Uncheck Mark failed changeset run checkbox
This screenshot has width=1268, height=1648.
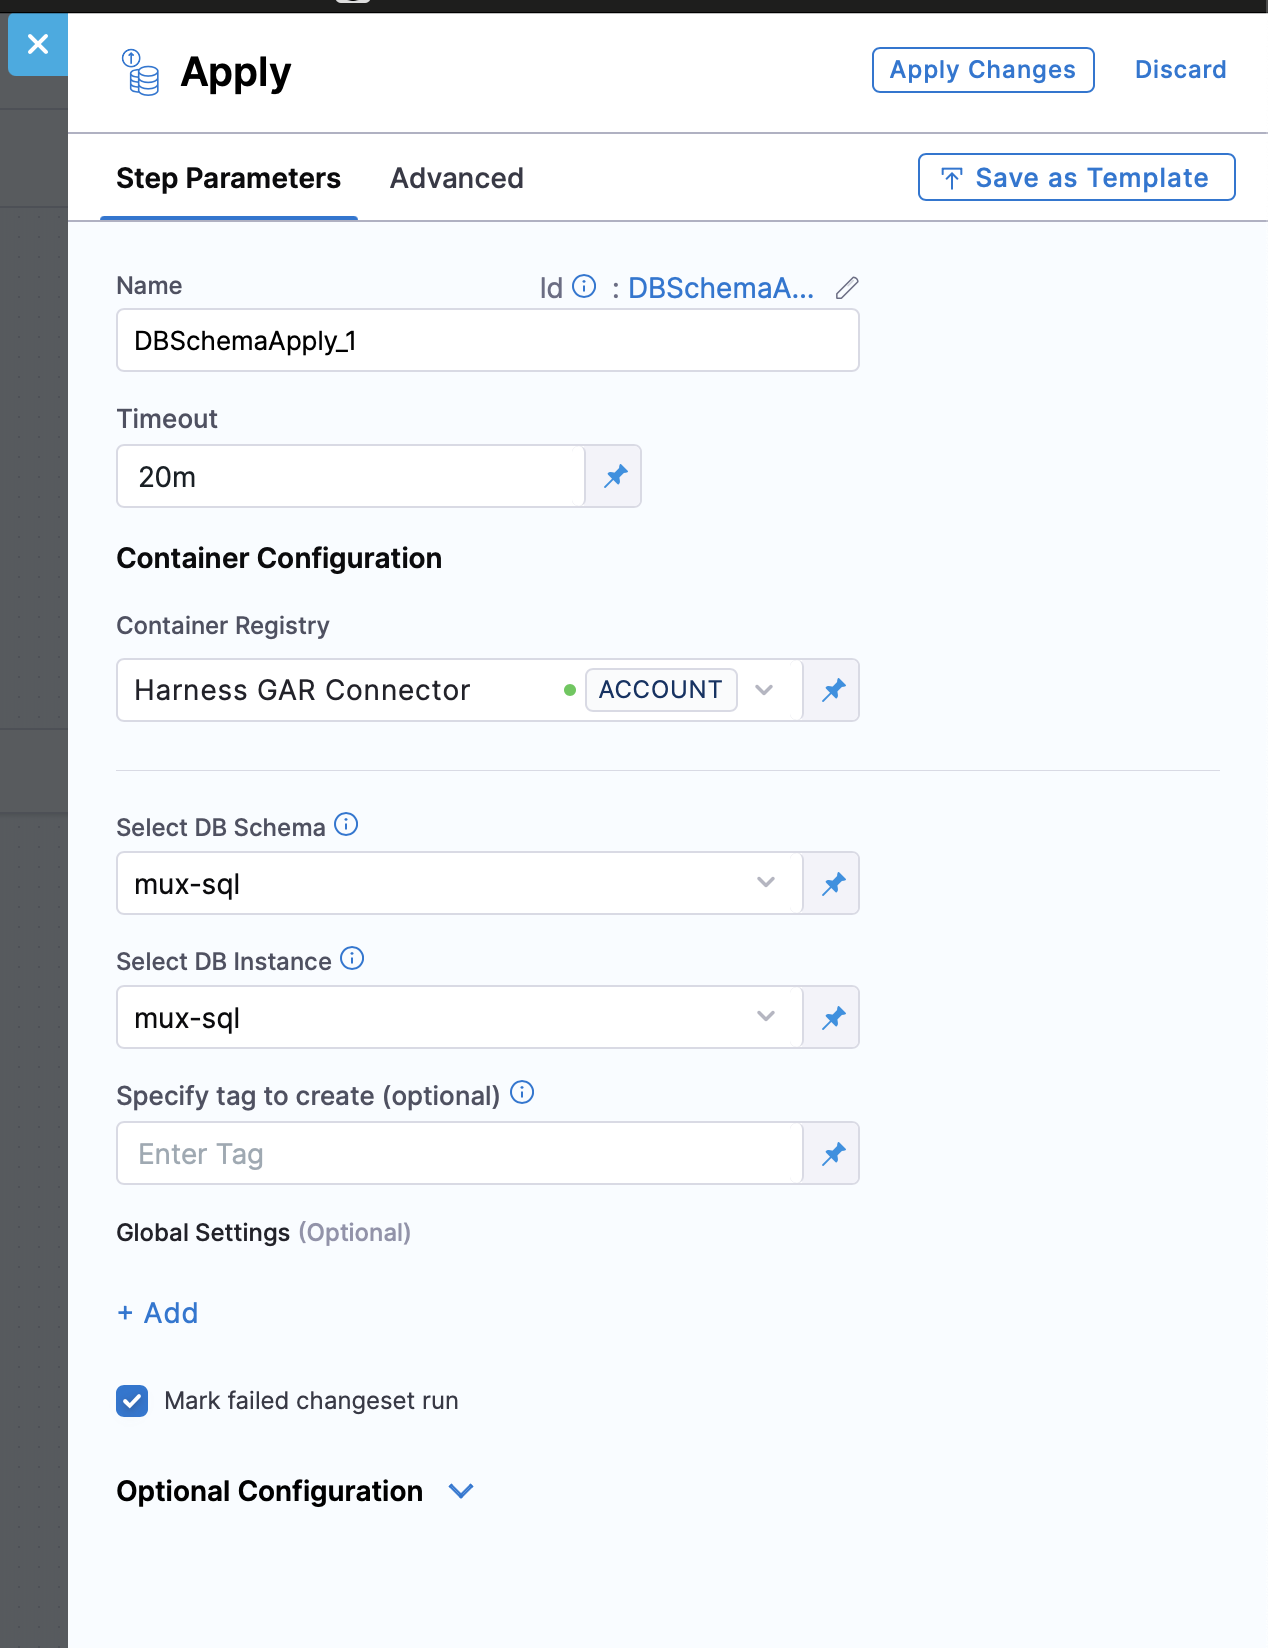(132, 1401)
